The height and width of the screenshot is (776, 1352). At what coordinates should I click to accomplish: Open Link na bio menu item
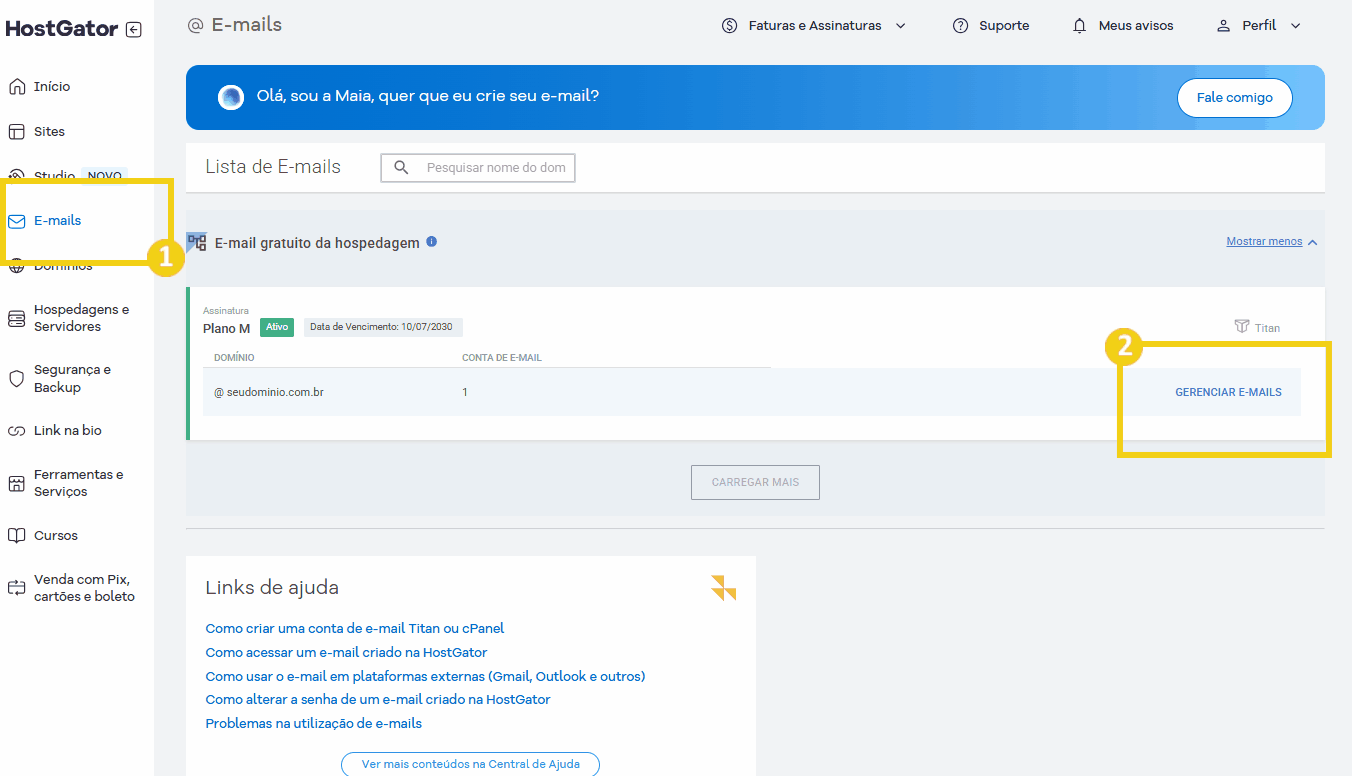(x=68, y=430)
